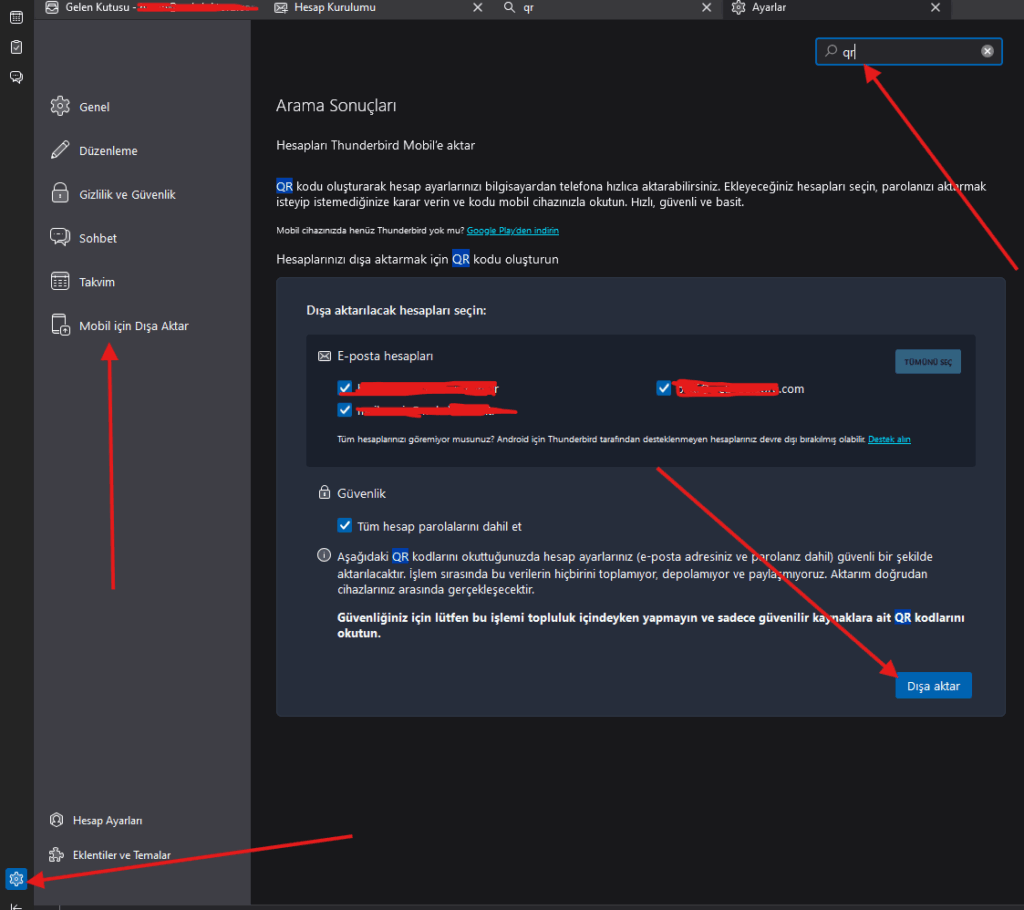This screenshot has width=1024, height=910.
Task: Open the Google Play'den indirin link
Action: (513, 231)
